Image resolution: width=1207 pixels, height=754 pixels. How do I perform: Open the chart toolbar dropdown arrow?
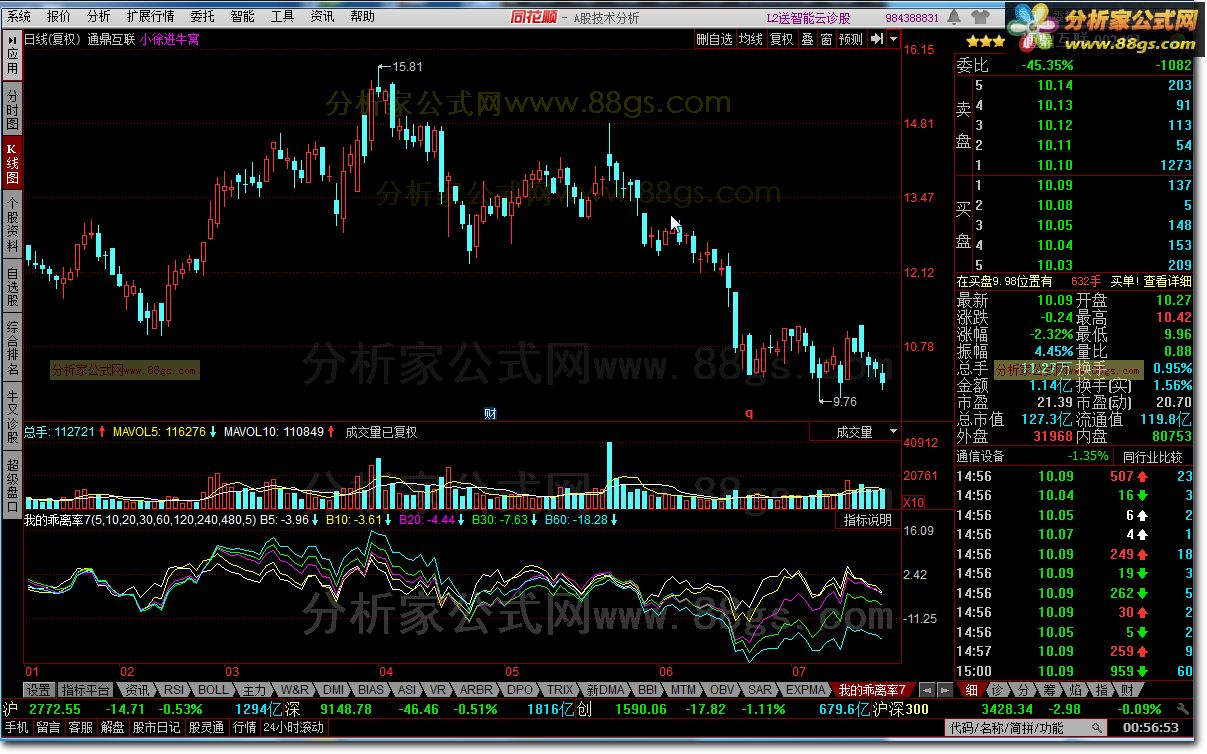(x=892, y=39)
